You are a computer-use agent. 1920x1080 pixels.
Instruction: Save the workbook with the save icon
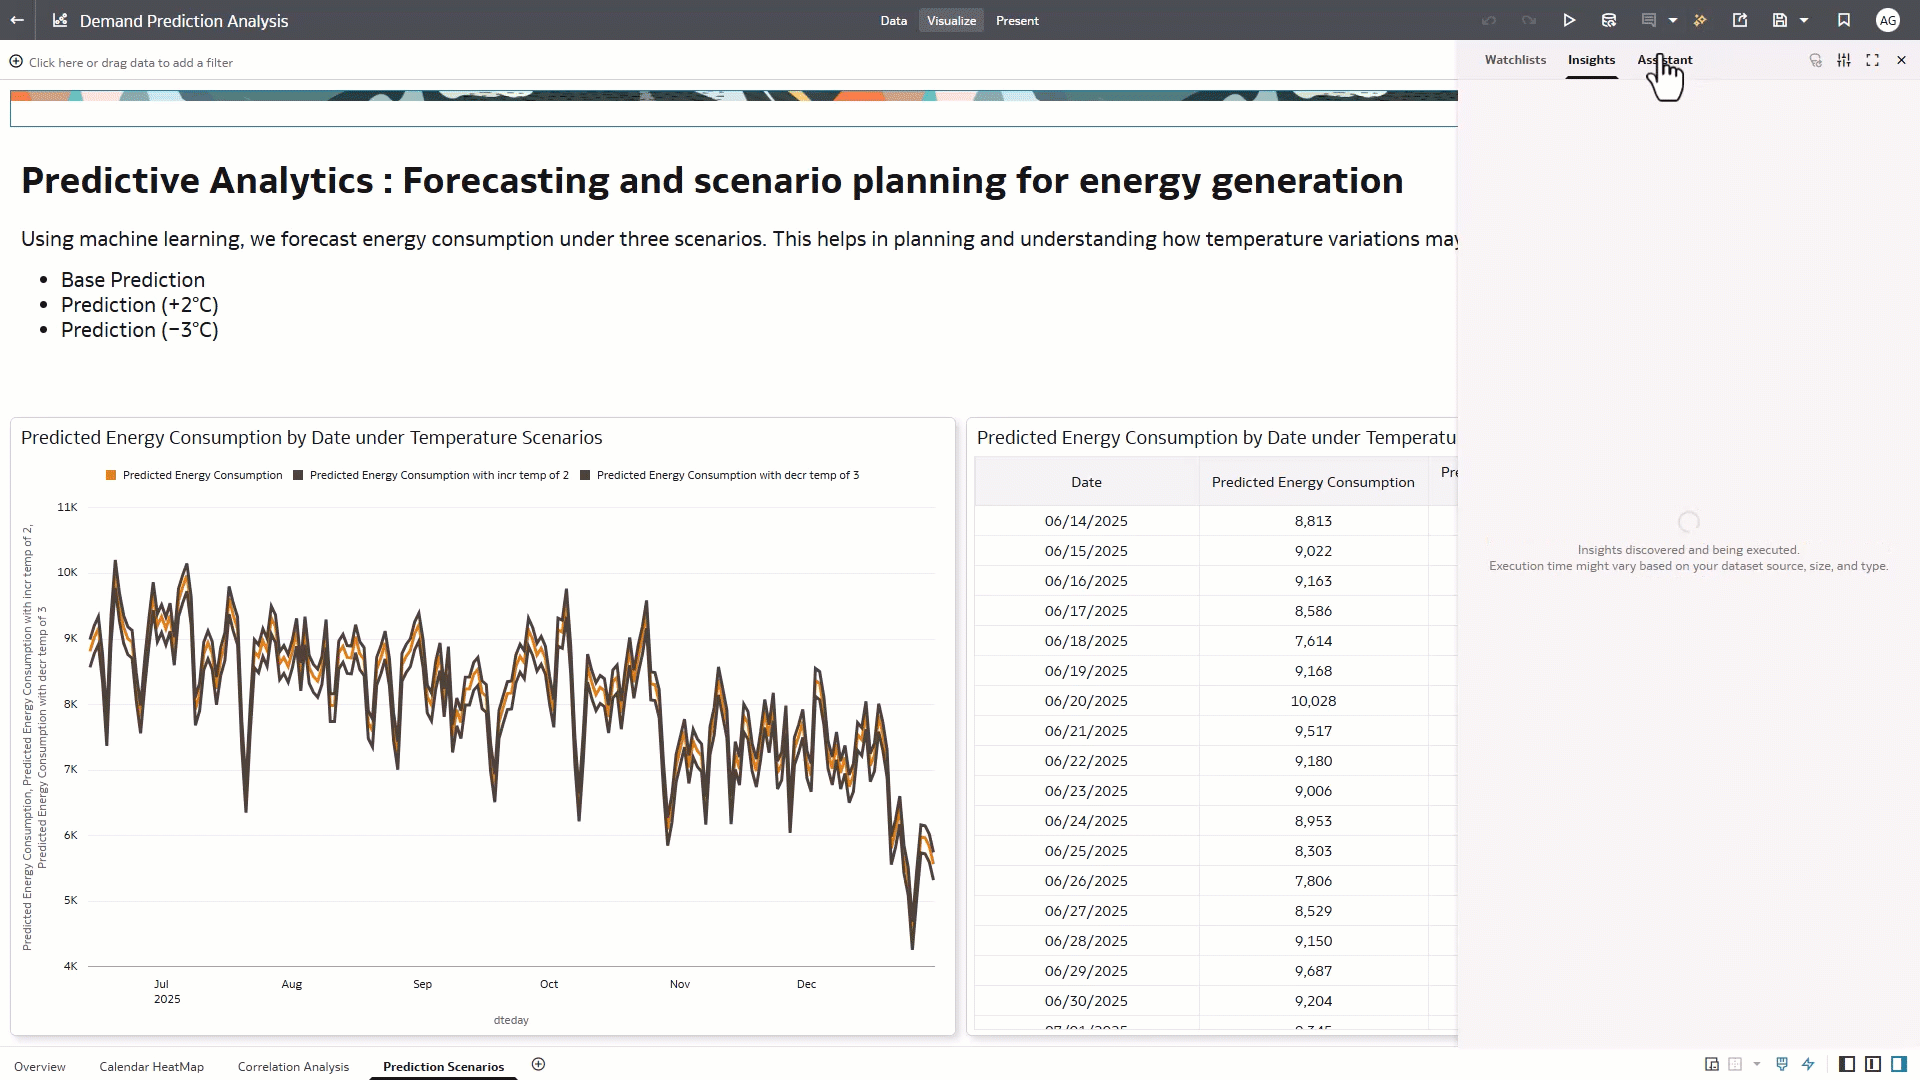tap(1780, 20)
